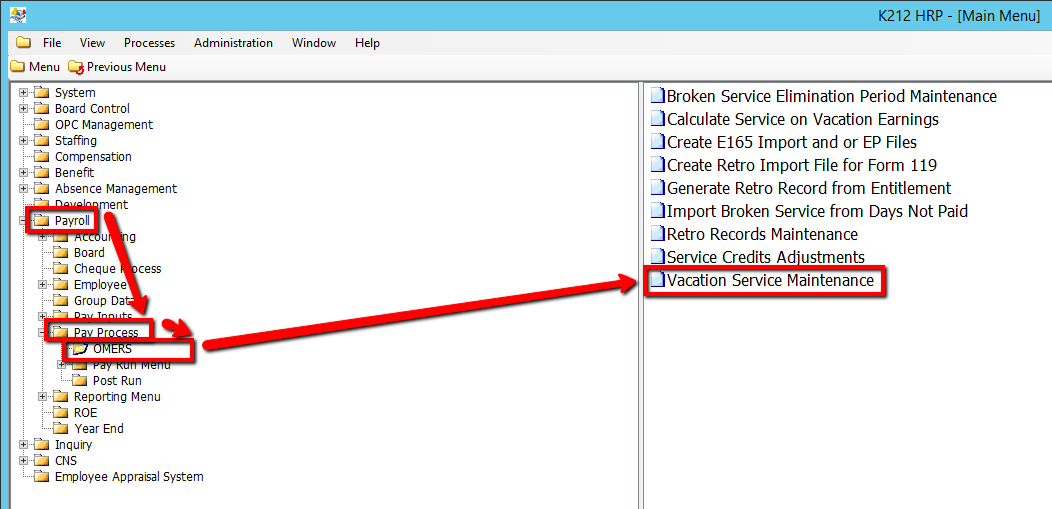The image size is (1052, 509).
Task: Click the OPC Management folder icon
Action: coord(41,125)
